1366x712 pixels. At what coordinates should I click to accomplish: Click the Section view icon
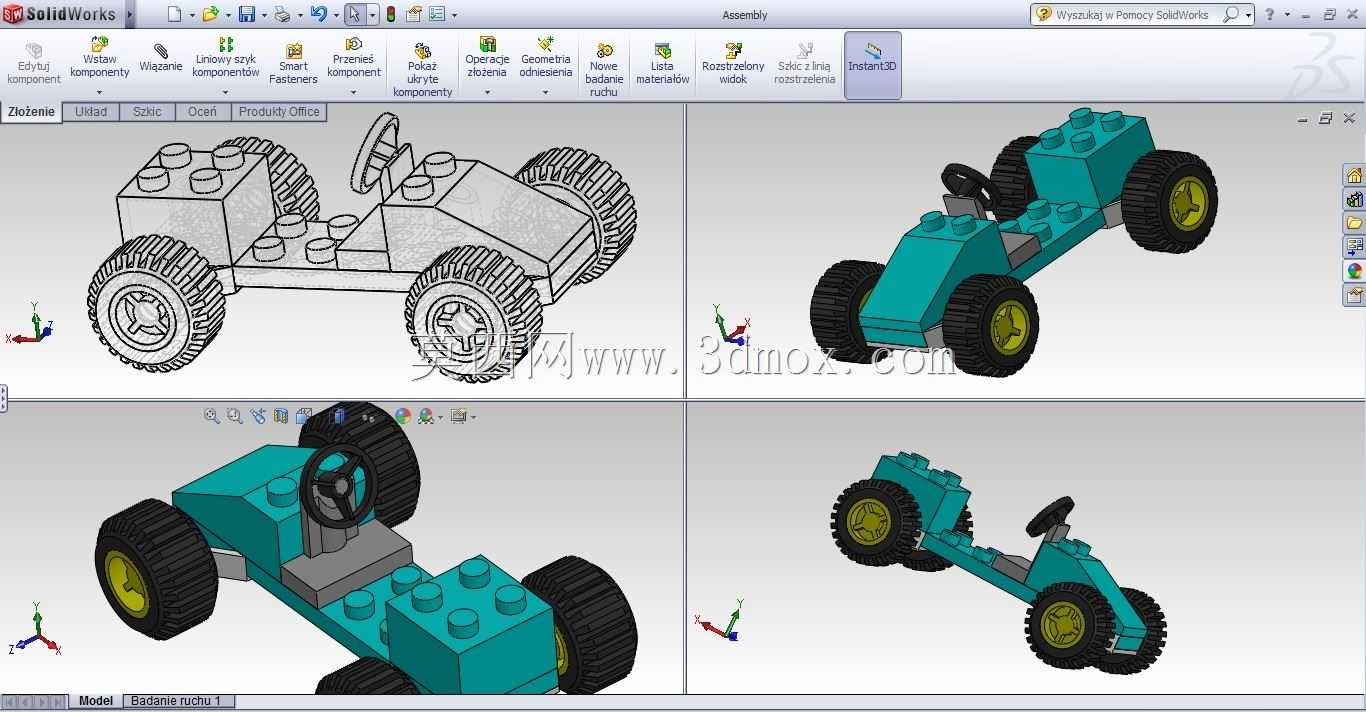point(281,416)
